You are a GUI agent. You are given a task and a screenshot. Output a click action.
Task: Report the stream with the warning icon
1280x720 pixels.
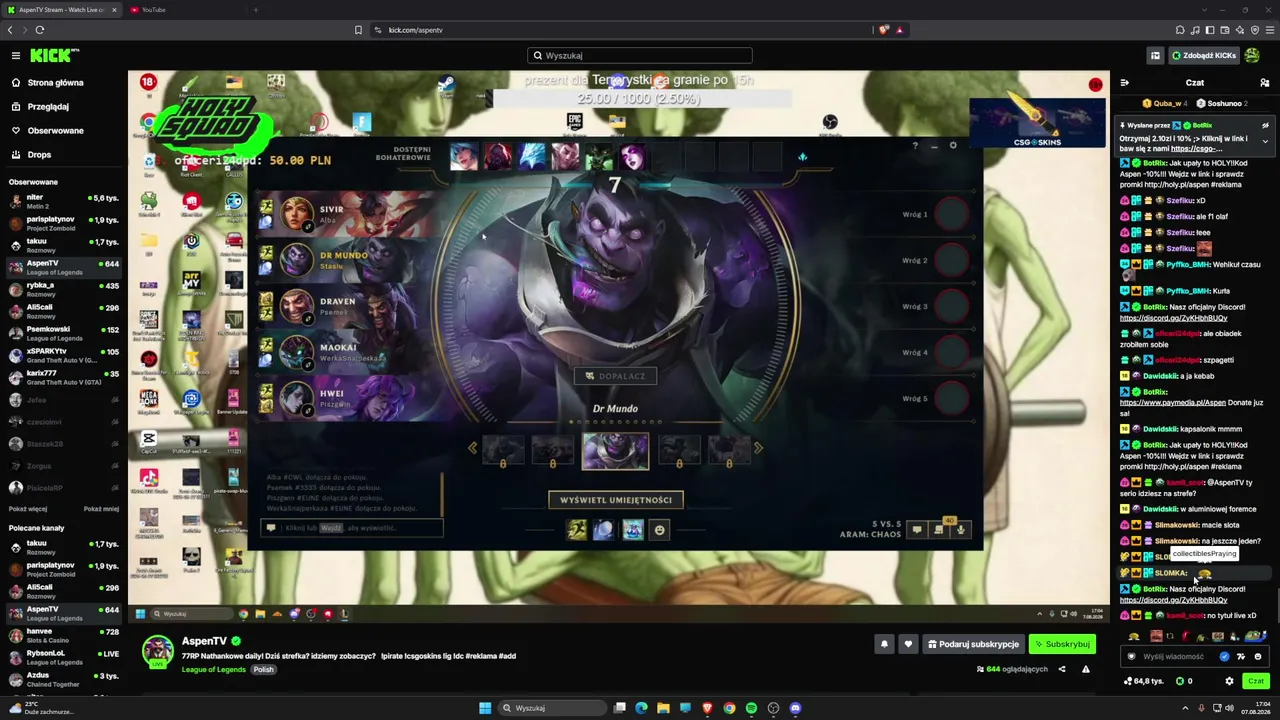[1086, 669]
